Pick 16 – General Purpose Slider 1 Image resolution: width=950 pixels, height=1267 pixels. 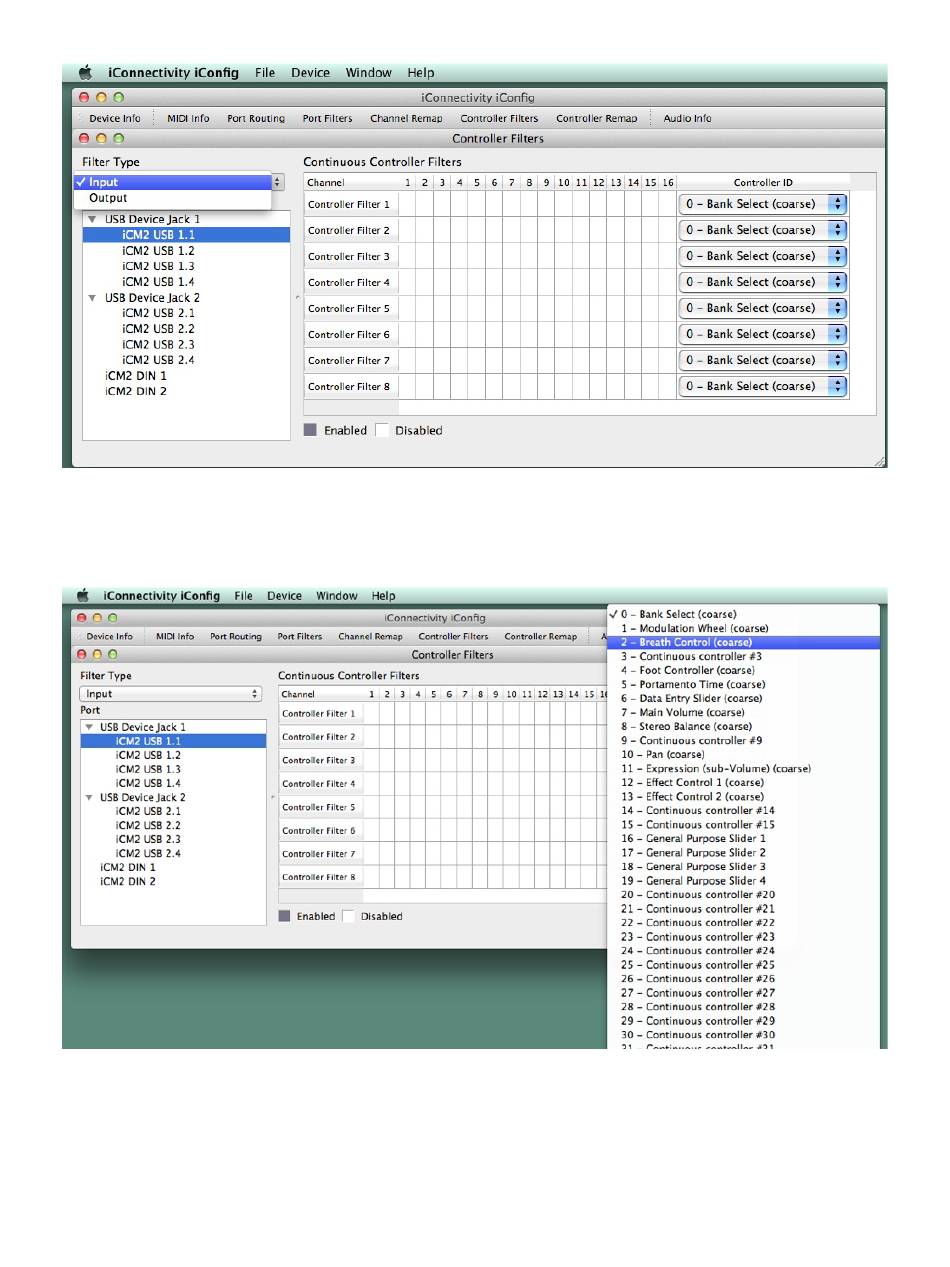click(744, 838)
